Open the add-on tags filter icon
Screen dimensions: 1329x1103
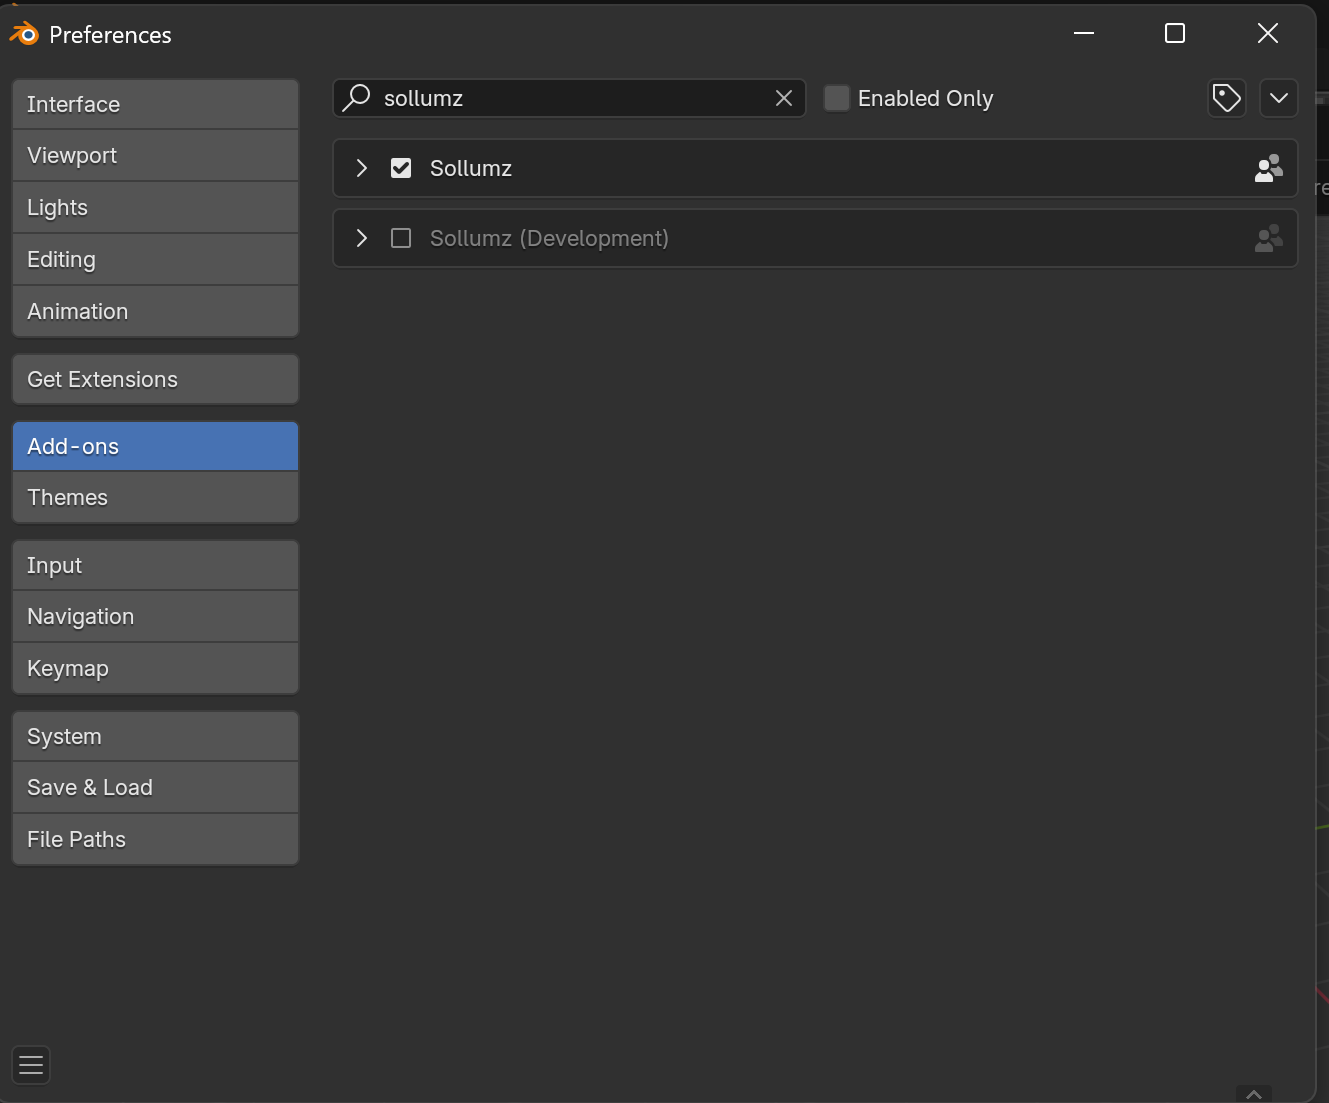click(1227, 98)
